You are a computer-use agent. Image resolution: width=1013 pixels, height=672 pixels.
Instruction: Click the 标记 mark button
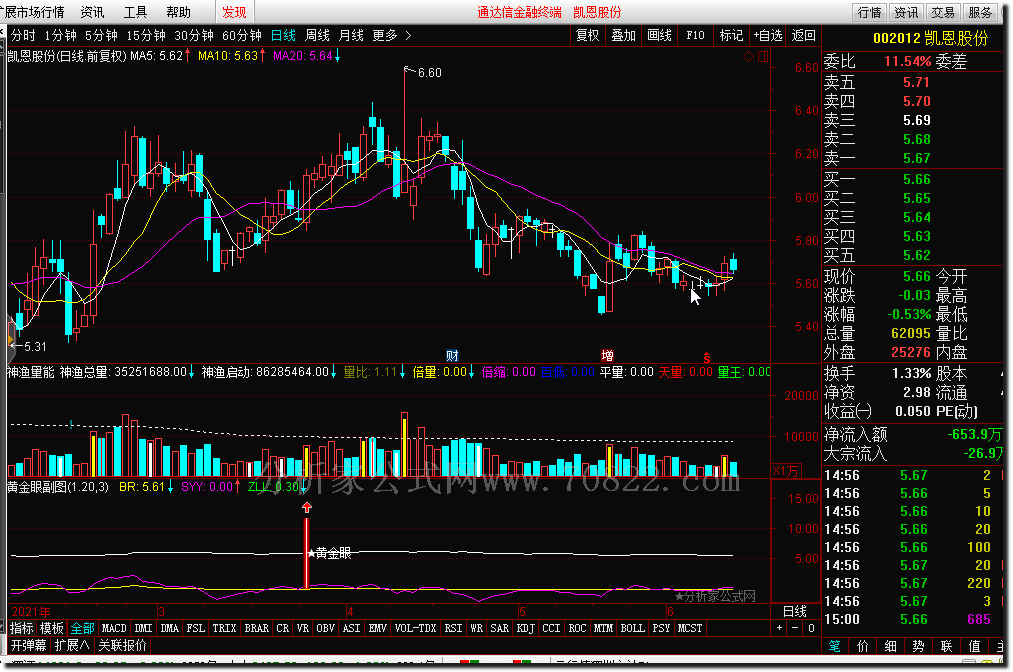[731, 36]
